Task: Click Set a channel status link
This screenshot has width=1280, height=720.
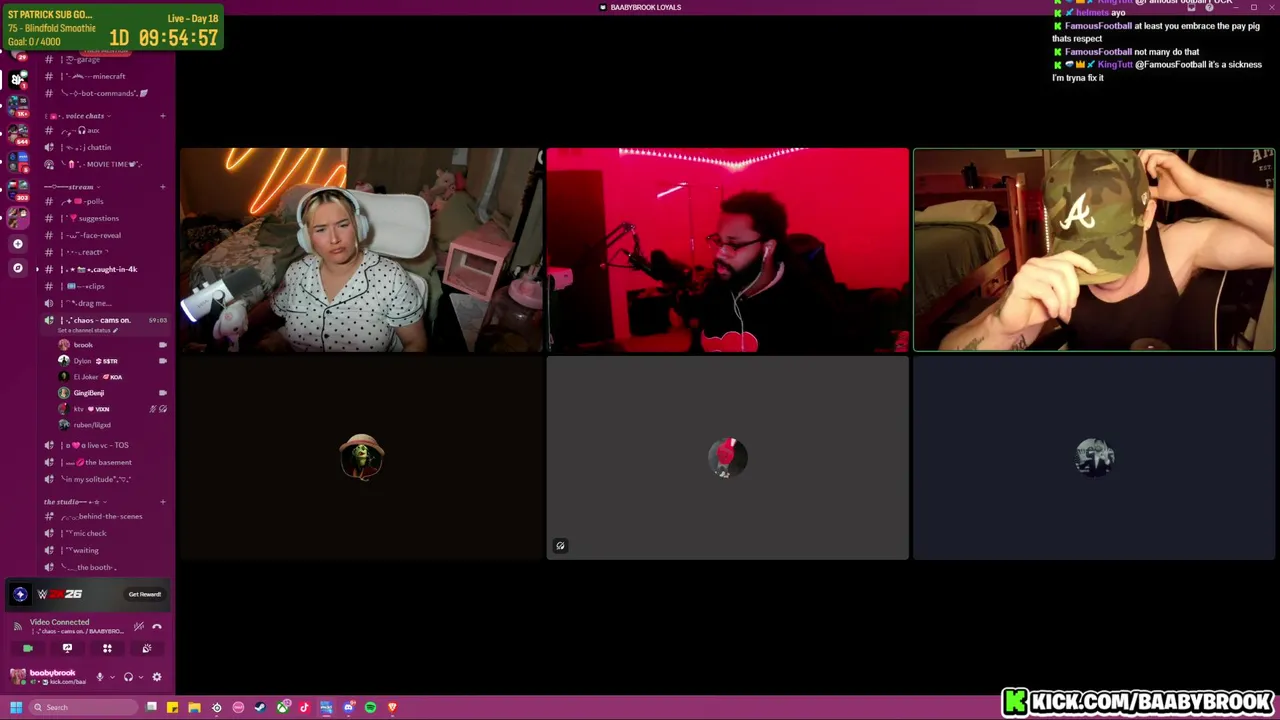Action: click(86, 331)
